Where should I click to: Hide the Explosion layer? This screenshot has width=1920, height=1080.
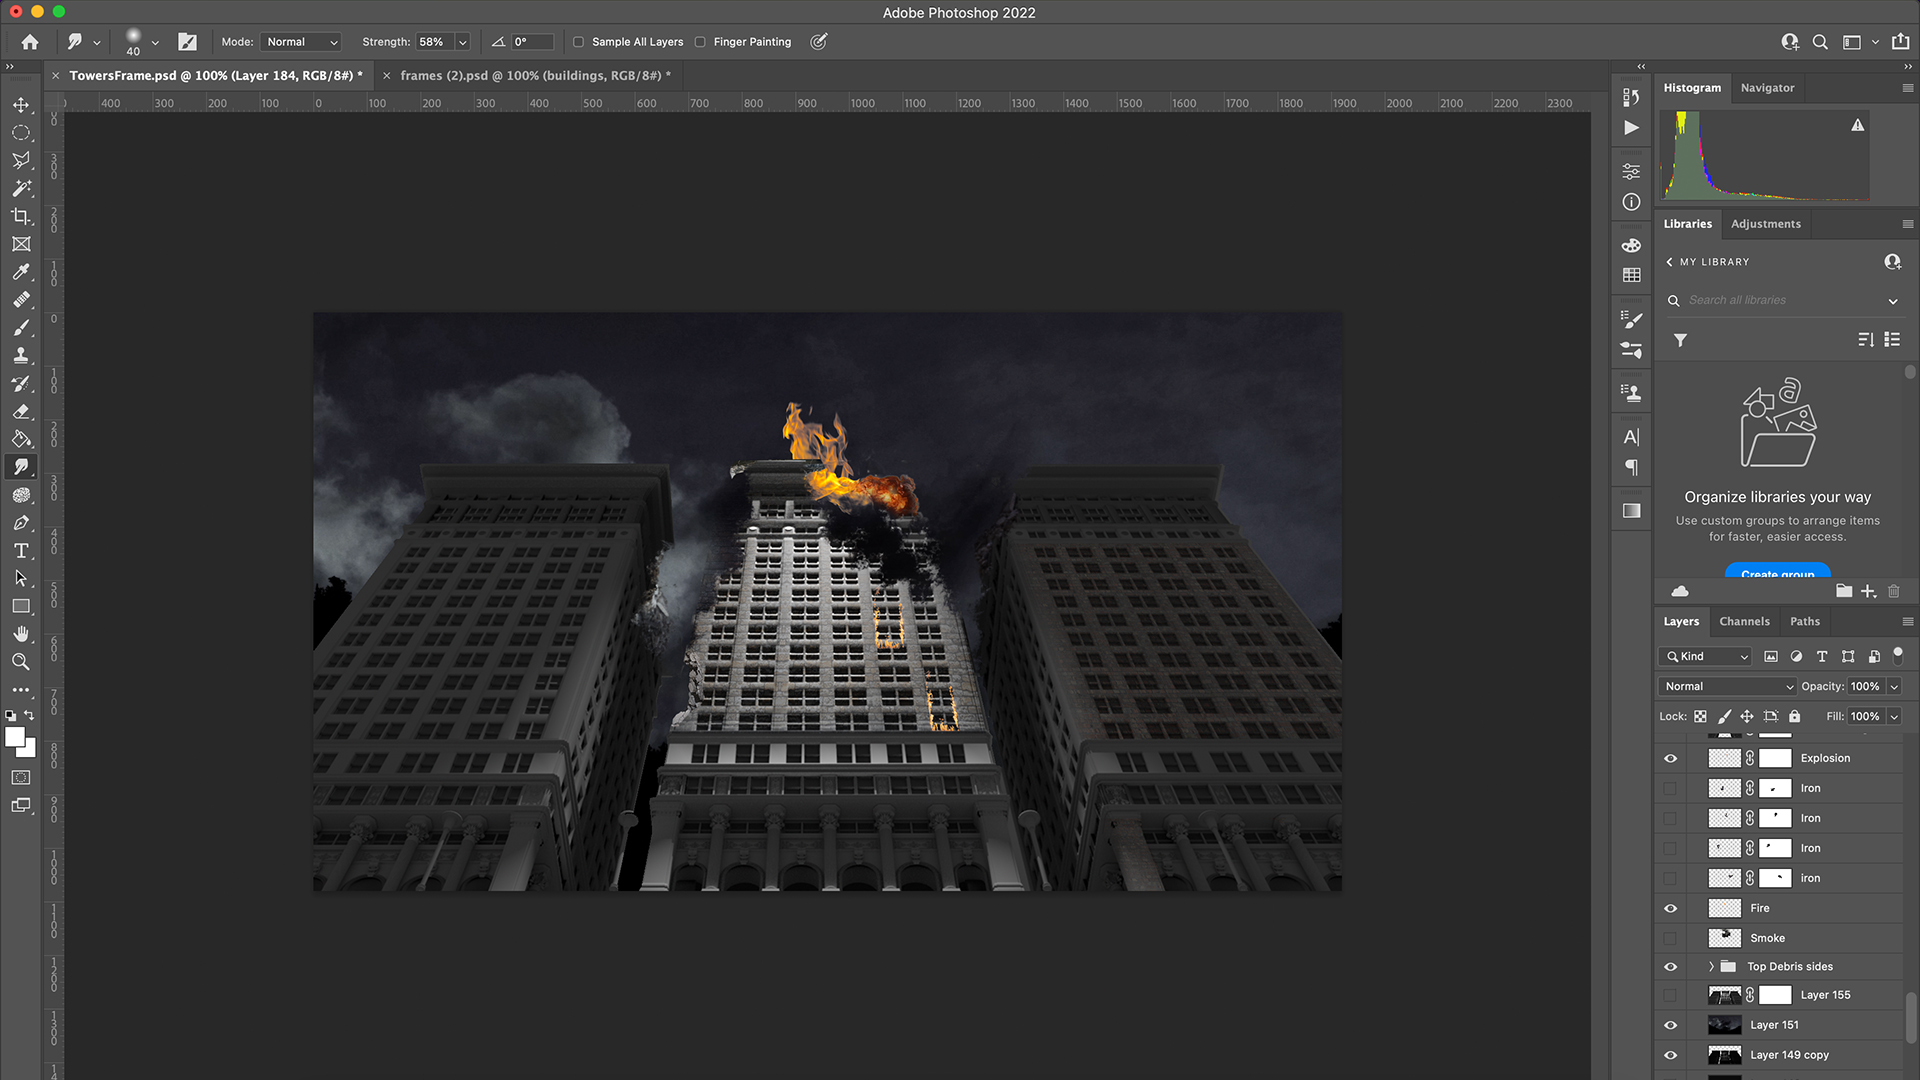pyautogui.click(x=1670, y=758)
